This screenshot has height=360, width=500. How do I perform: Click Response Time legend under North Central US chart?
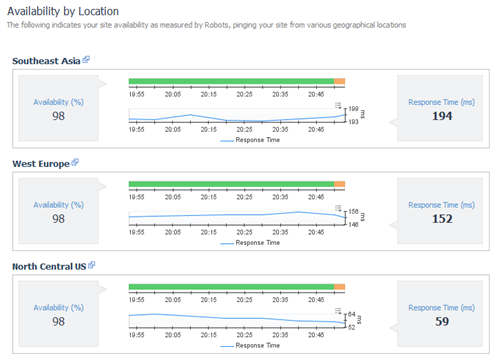[250, 345]
